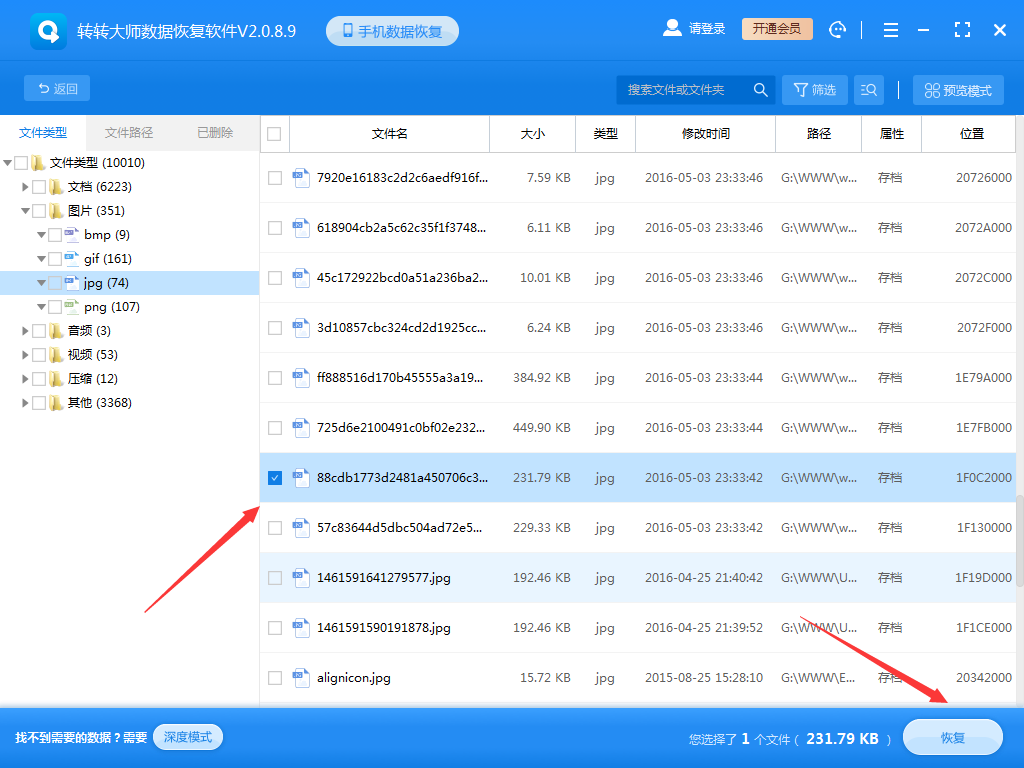This screenshot has height=768, width=1024.
Task: Collapse the jpg (74) tree node
Action: (x=41, y=282)
